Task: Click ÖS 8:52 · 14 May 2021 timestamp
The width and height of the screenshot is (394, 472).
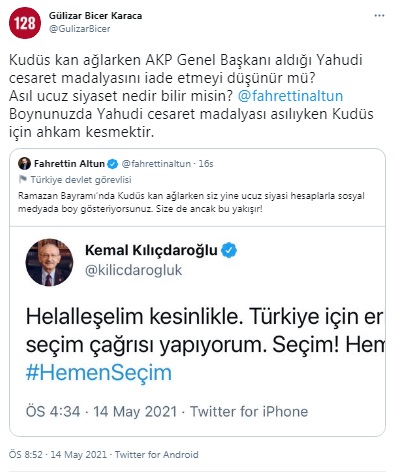Action: pos(58,455)
